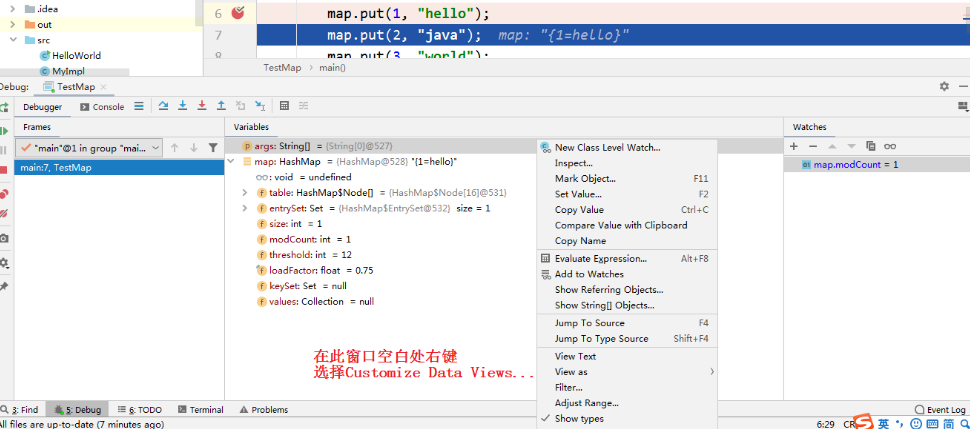
Task: Click the duplicate watch icon
Action: (x=870, y=146)
